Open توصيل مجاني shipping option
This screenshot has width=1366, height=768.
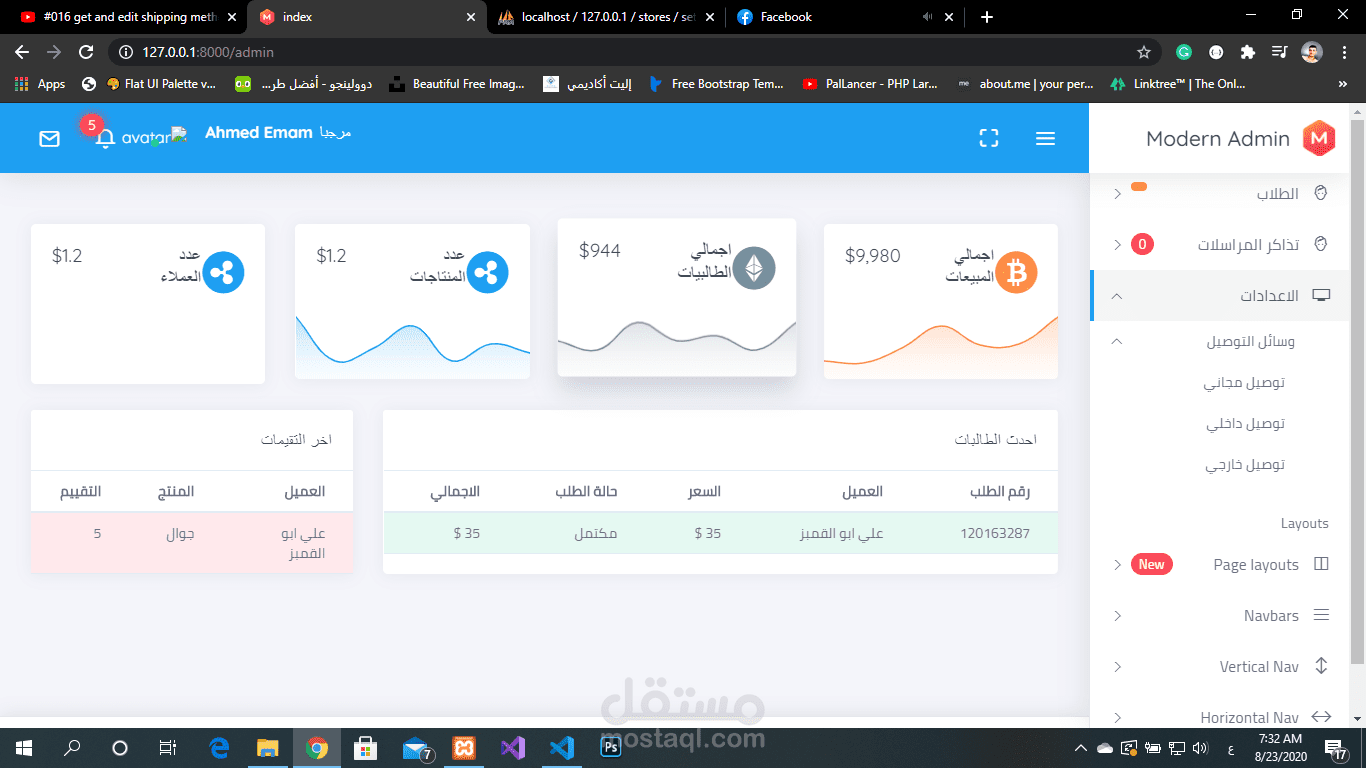1244,382
